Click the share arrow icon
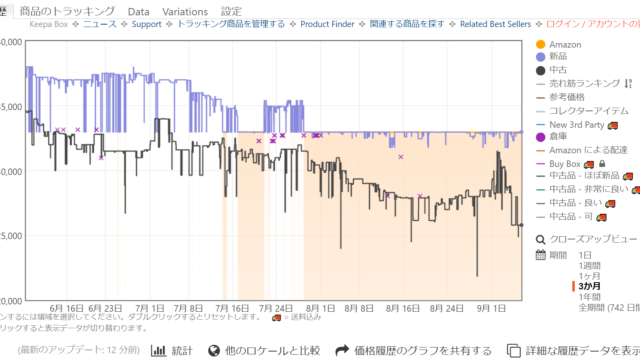The height and width of the screenshot is (360, 640). coord(342,351)
